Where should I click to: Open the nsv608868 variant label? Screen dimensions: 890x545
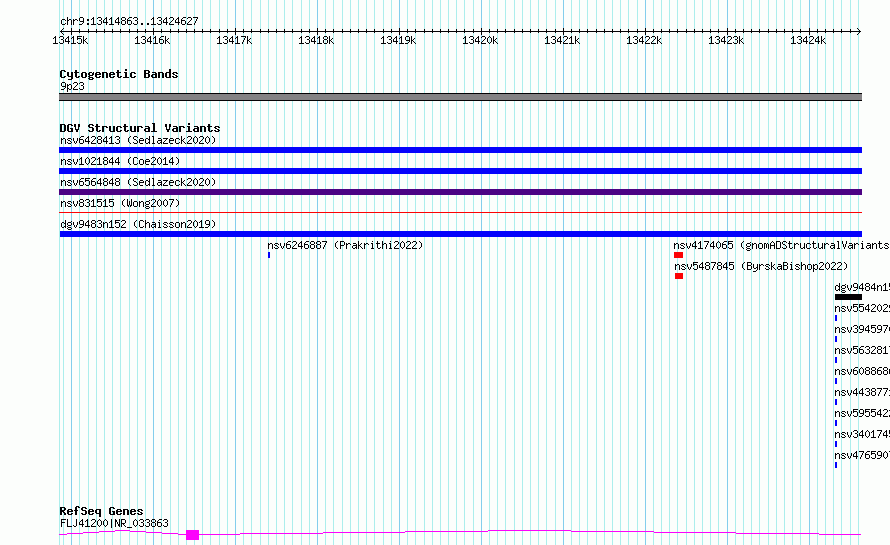coord(862,371)
